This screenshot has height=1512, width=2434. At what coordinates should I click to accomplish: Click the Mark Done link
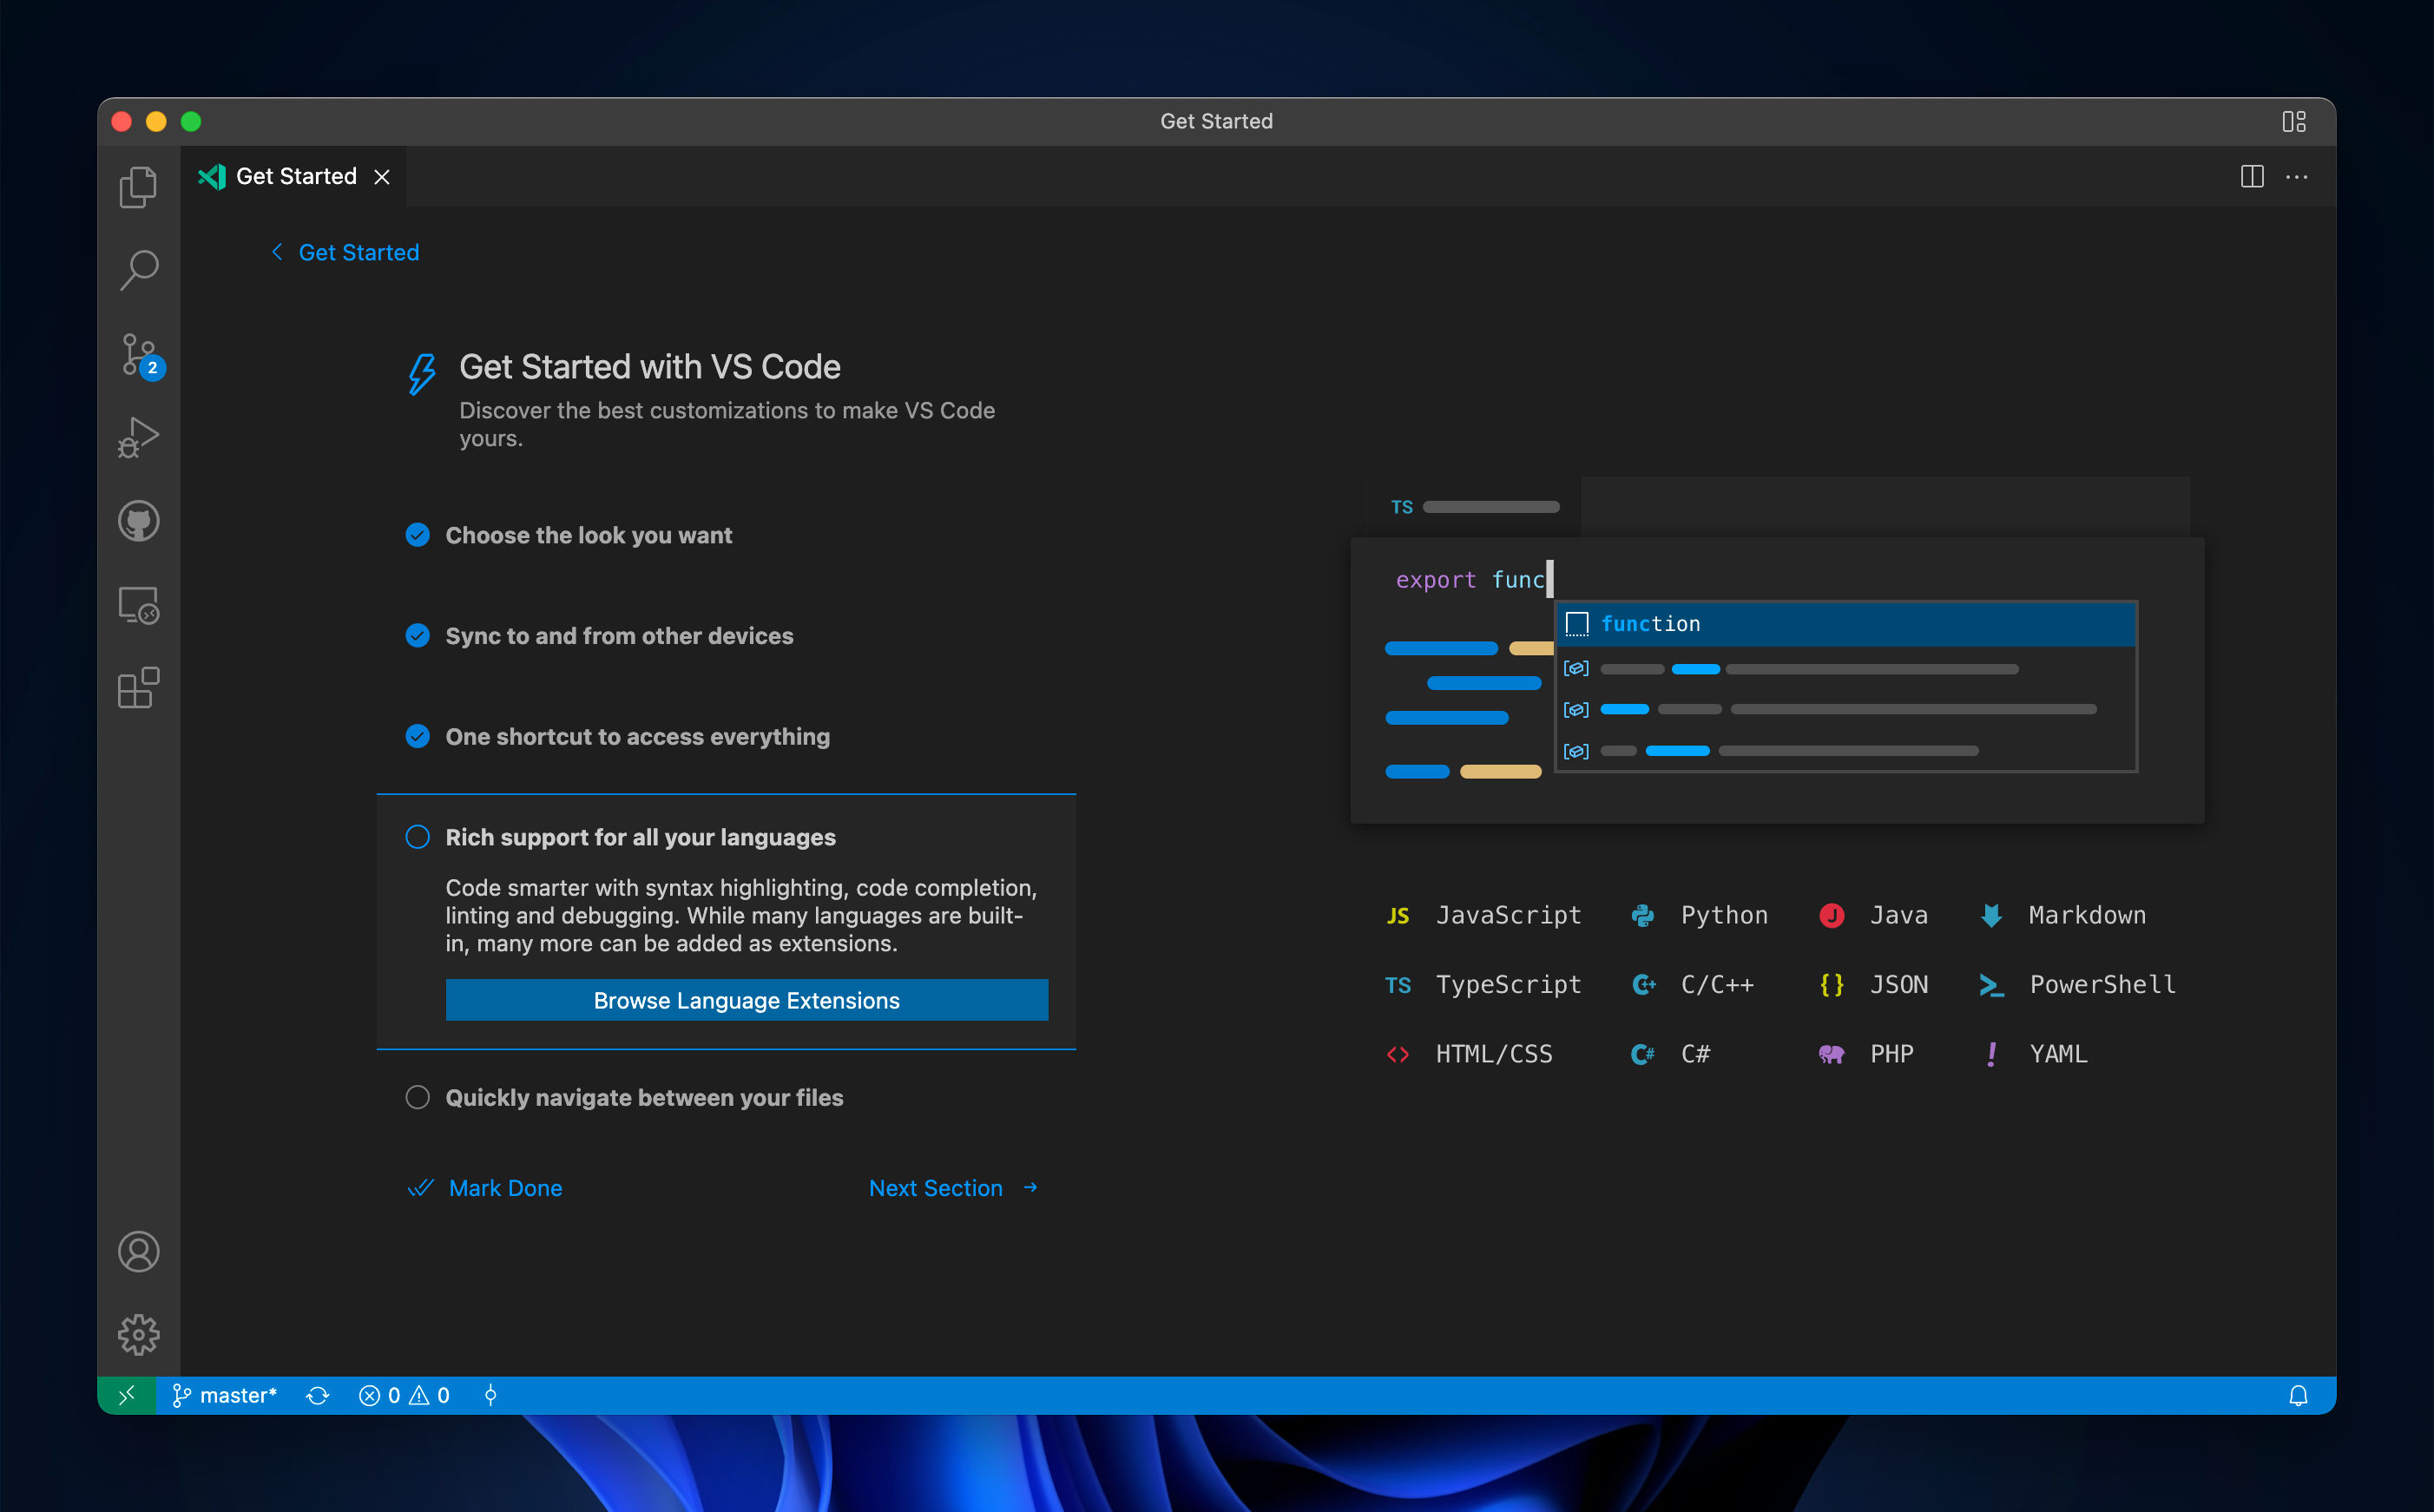tap(486, 1188)
